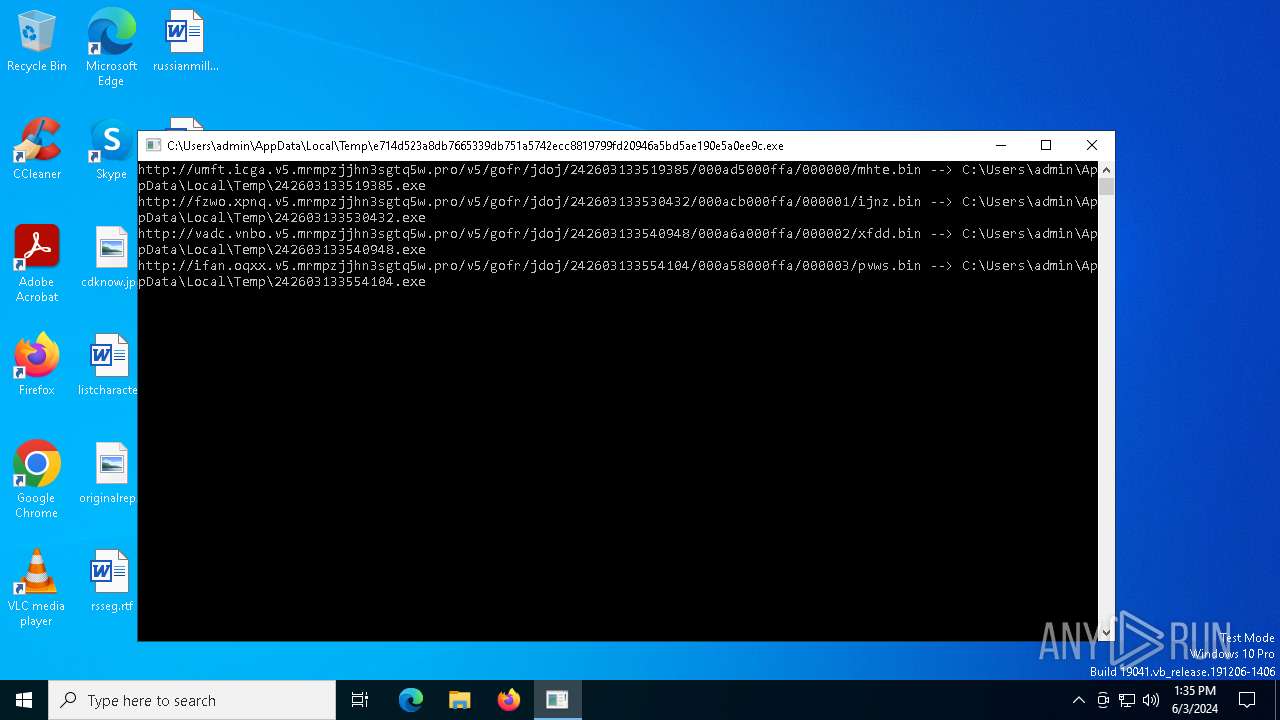
Task: Click path ending 242603133530432.exe
Action: [x=282, y=218]
